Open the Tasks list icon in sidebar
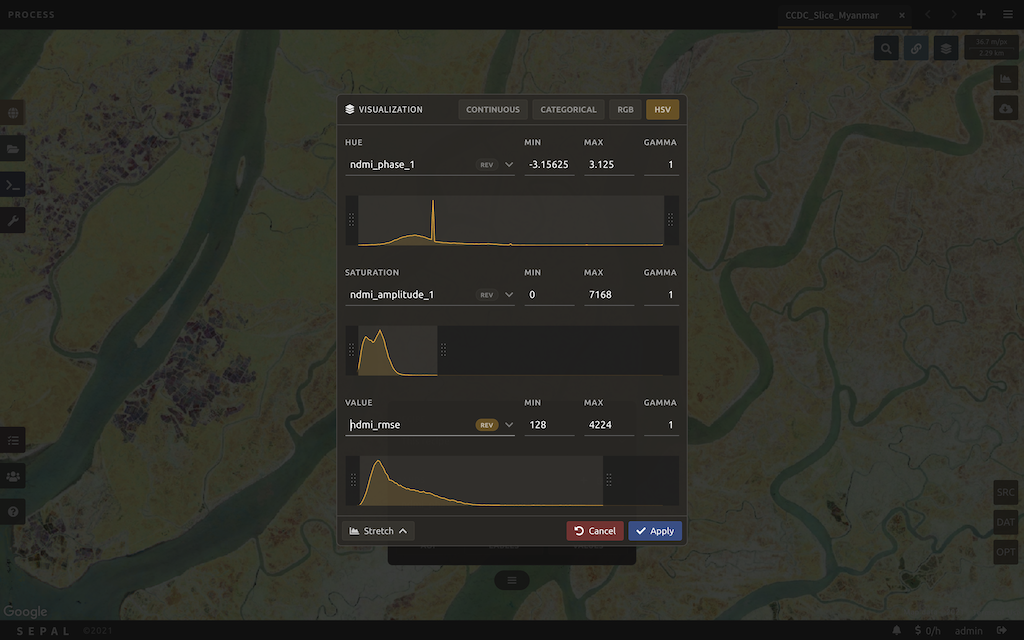 13,439
